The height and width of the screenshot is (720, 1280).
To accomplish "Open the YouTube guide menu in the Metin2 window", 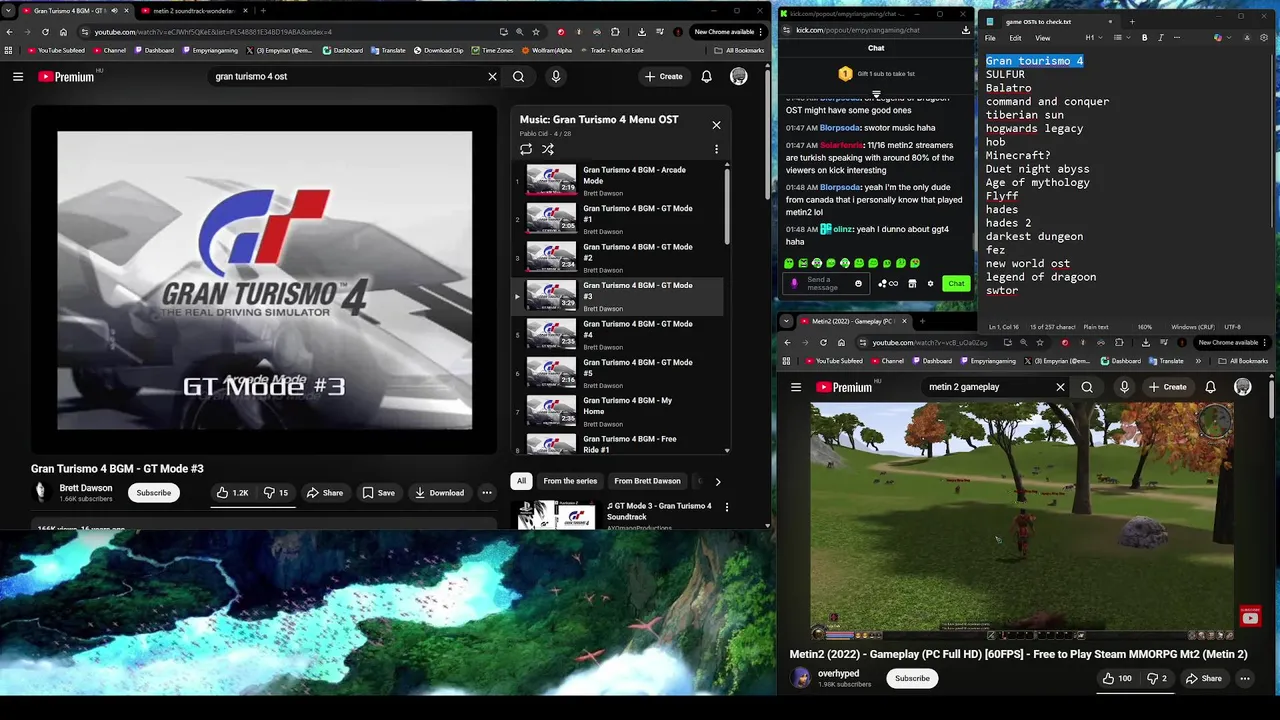I will point(796,387).
